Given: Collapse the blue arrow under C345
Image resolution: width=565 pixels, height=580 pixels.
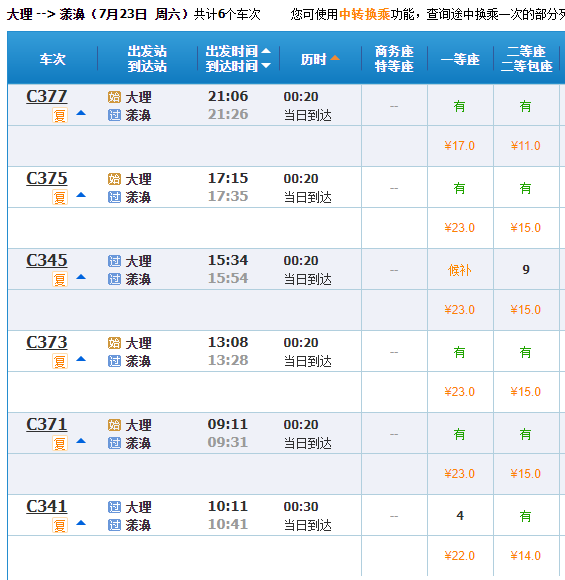Looking at the screenshot, I should click(81, 277).
